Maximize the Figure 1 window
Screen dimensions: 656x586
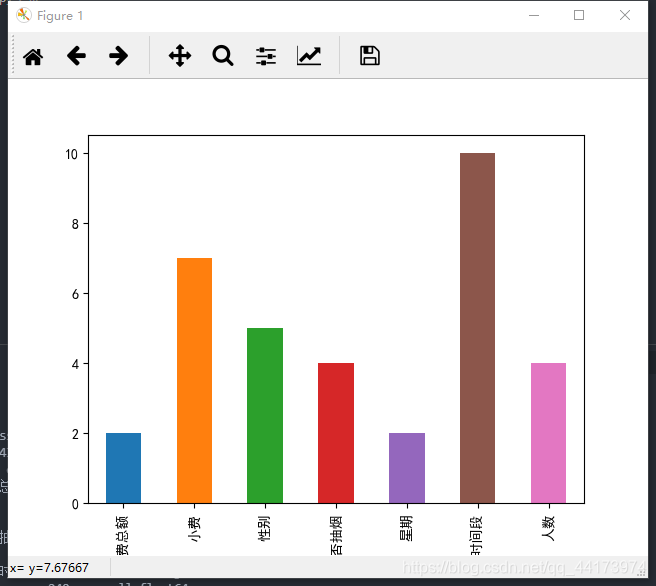click(579, 15)
